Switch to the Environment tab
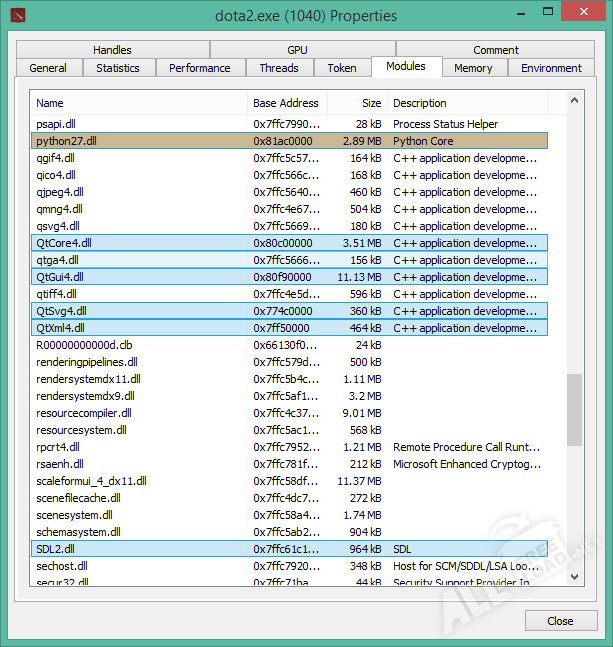The image size is (613, 647). (x=551, y=68)
